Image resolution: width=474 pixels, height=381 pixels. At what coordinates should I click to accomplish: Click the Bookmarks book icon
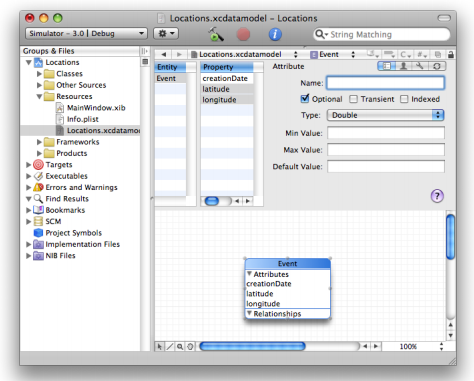pos(38,210)
